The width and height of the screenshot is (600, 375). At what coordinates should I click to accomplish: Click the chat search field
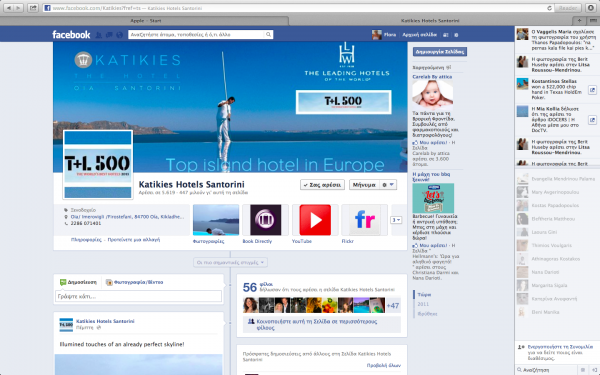pos(547,370)
